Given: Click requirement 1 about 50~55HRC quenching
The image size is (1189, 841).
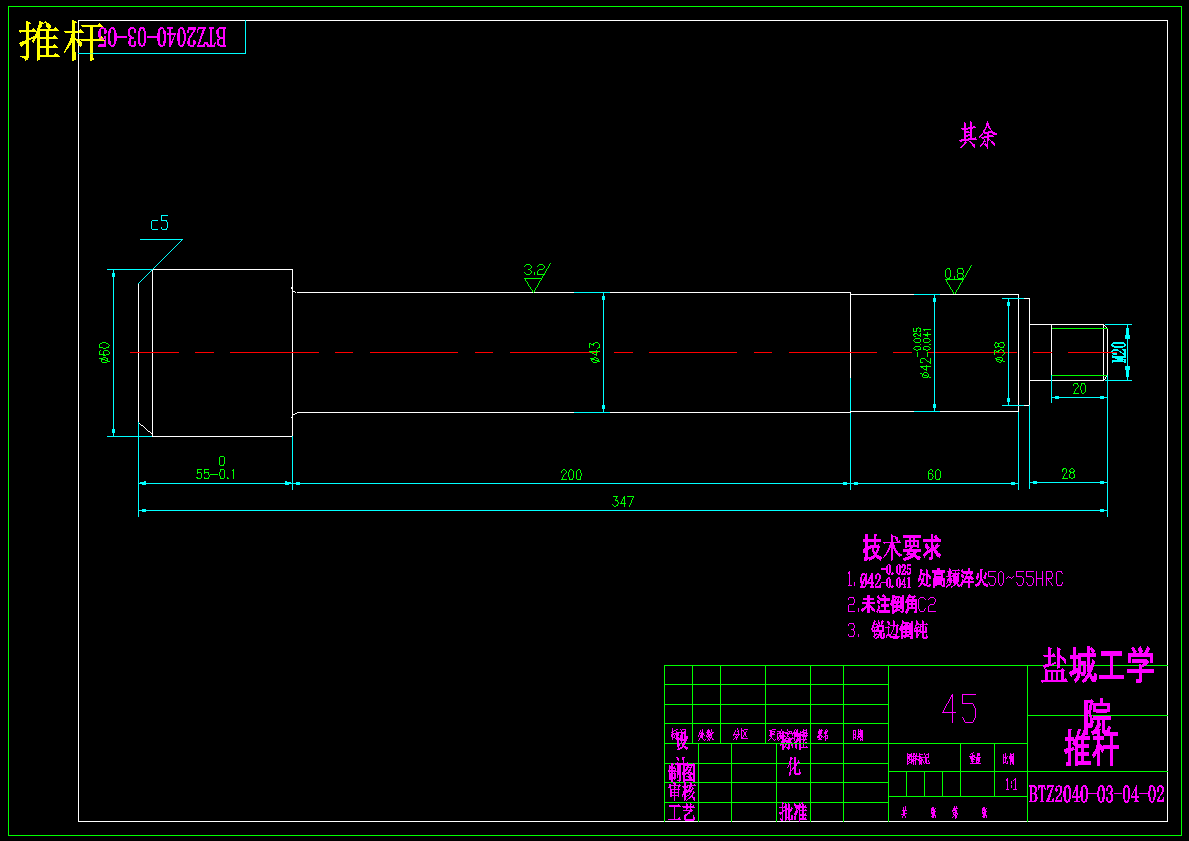Looking at the screenshot, I should tap(955, 578).
